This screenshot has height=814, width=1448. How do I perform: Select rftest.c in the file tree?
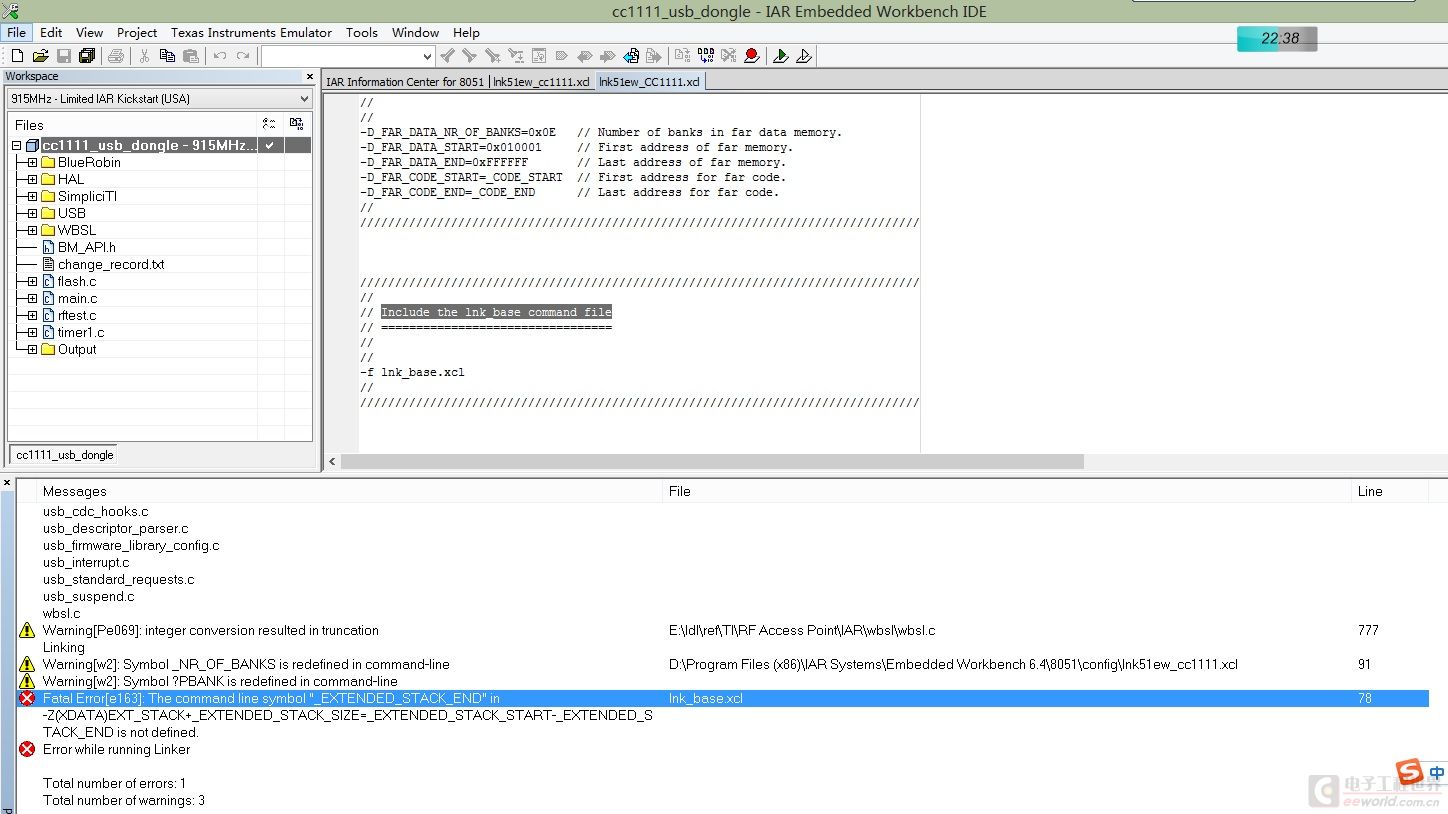[77, 315]
